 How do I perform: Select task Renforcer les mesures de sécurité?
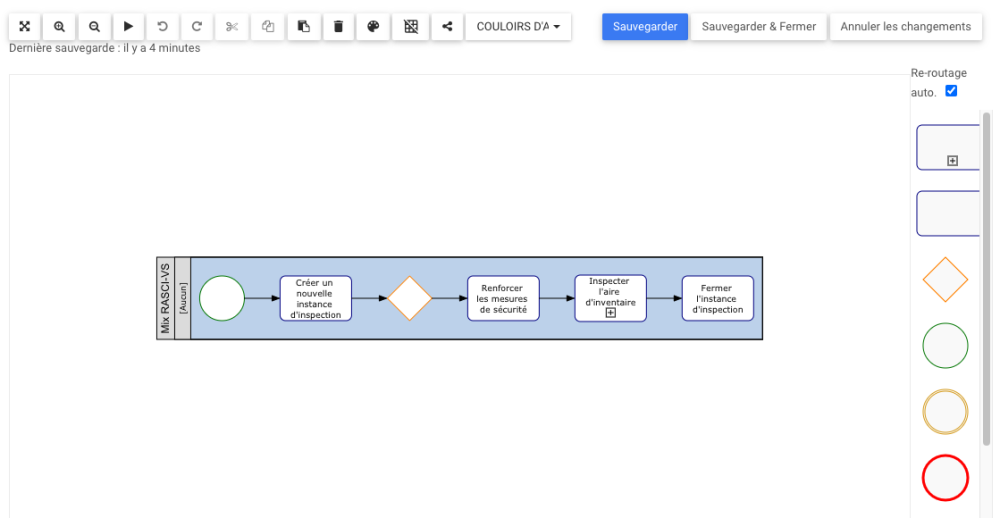tap(503, 298)
